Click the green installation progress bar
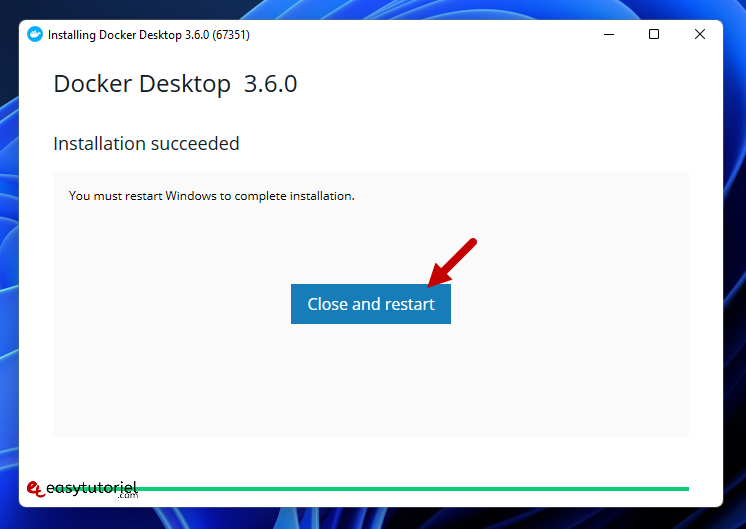The width and height of the screenshot is (746, 529). point(371,489)
